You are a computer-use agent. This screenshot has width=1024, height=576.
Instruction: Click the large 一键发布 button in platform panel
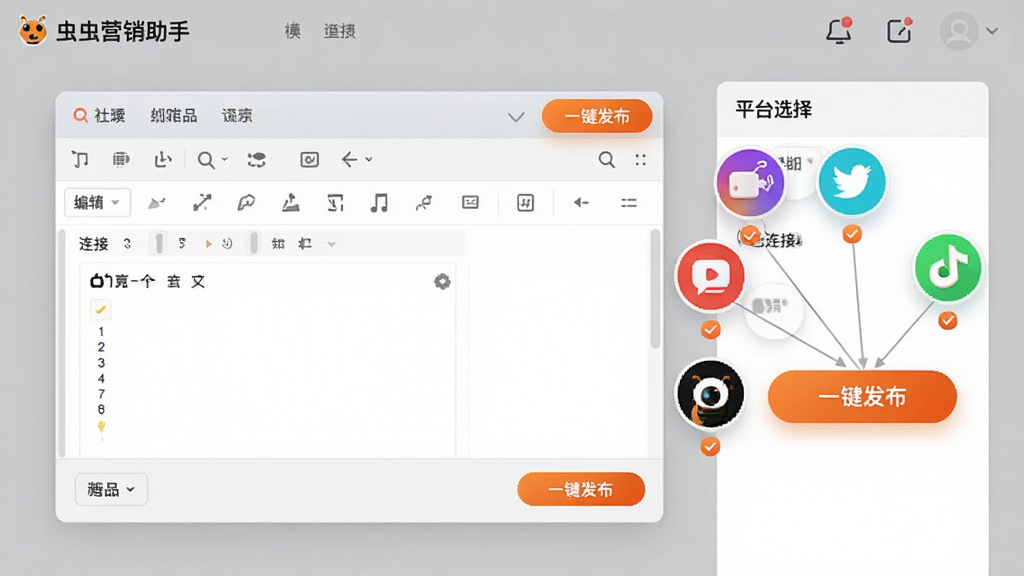click(x=862, y=396)
